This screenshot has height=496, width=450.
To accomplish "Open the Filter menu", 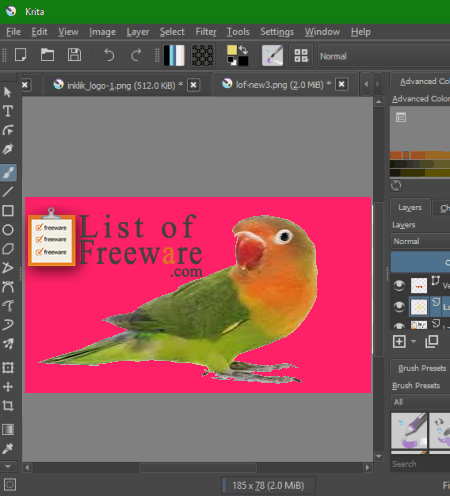I will click(206, 32).
